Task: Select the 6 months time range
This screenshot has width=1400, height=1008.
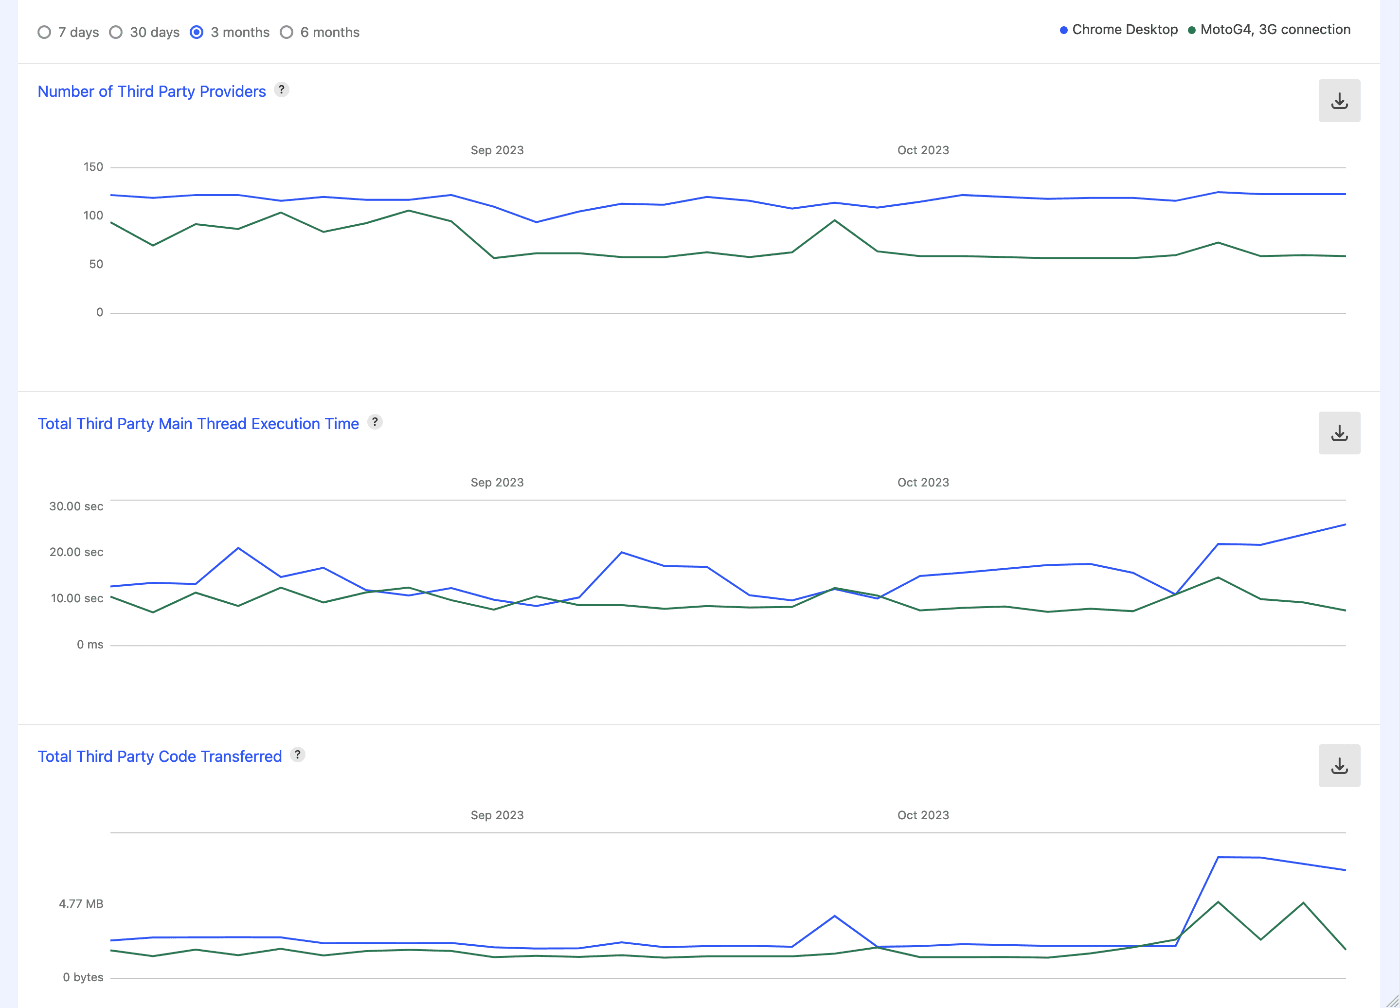Action: tap(287, 32)
